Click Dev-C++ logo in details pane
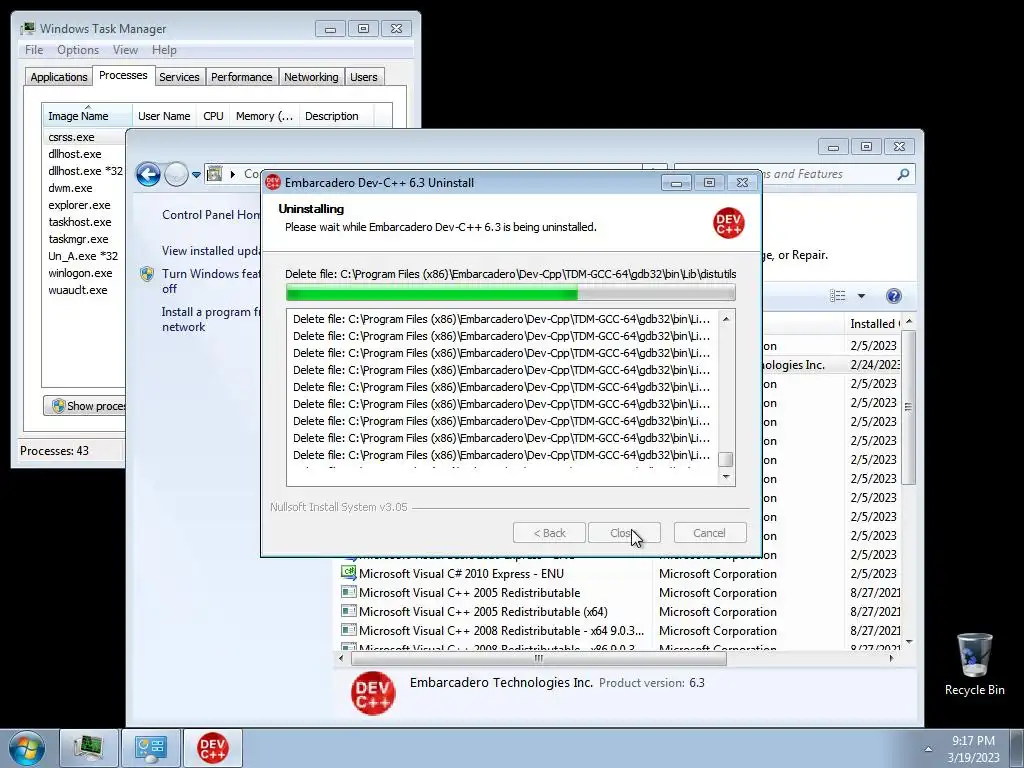This screenshot has height=768, width=1024. [373, 694]
